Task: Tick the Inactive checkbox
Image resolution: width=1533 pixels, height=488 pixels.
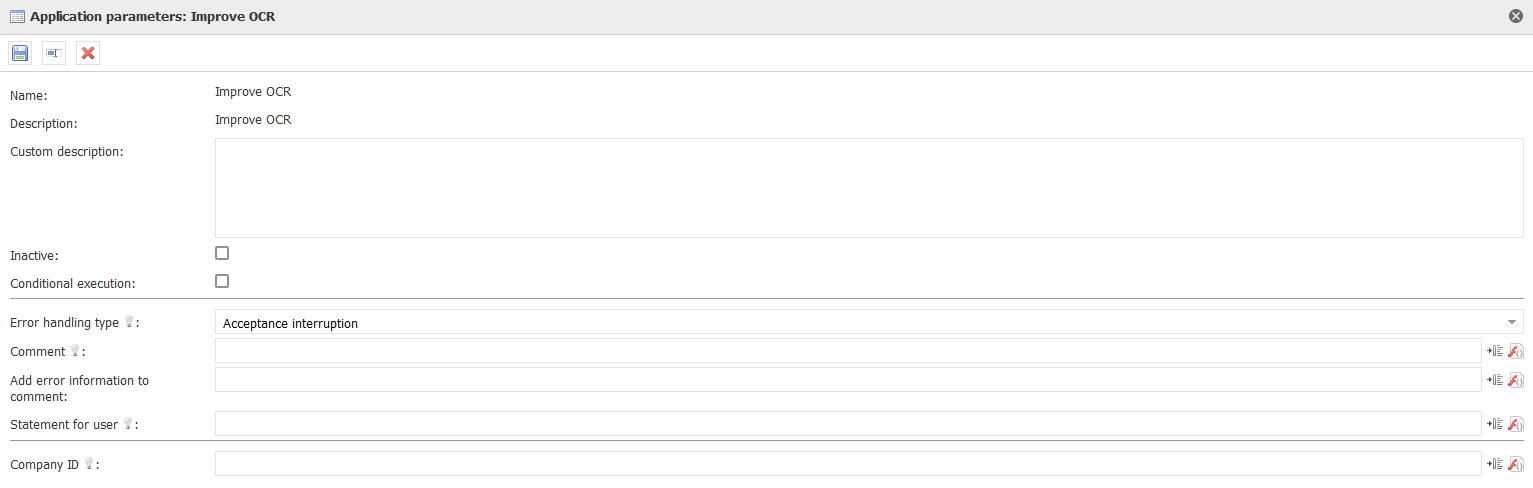Action: click(222, 253)
